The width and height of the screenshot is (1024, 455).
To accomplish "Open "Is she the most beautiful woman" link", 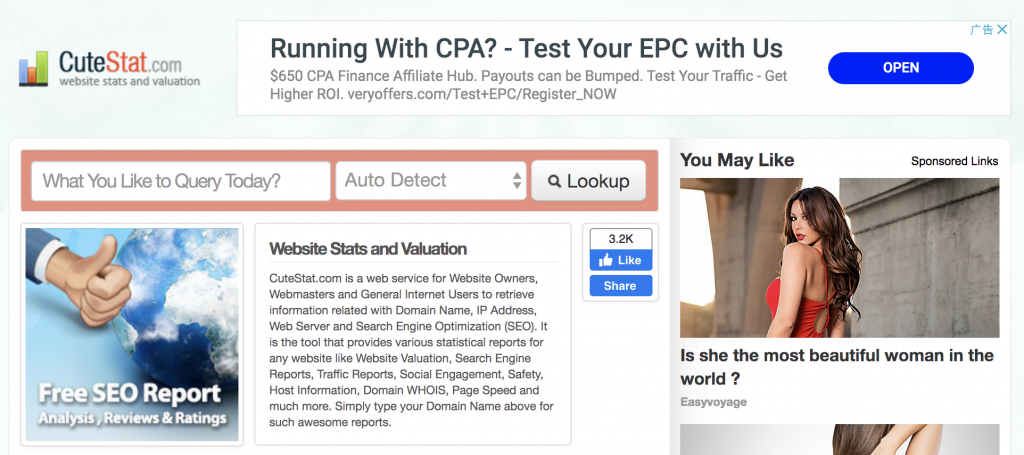I will click(836, 367).
